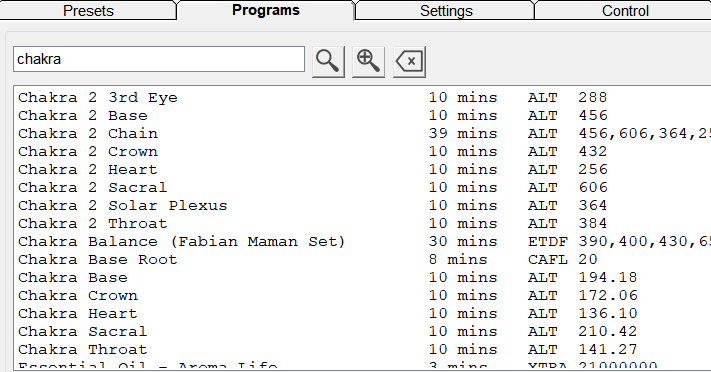Click the frequency value 141.27
This screenshot has width=711, height=372.
[608, 350]
